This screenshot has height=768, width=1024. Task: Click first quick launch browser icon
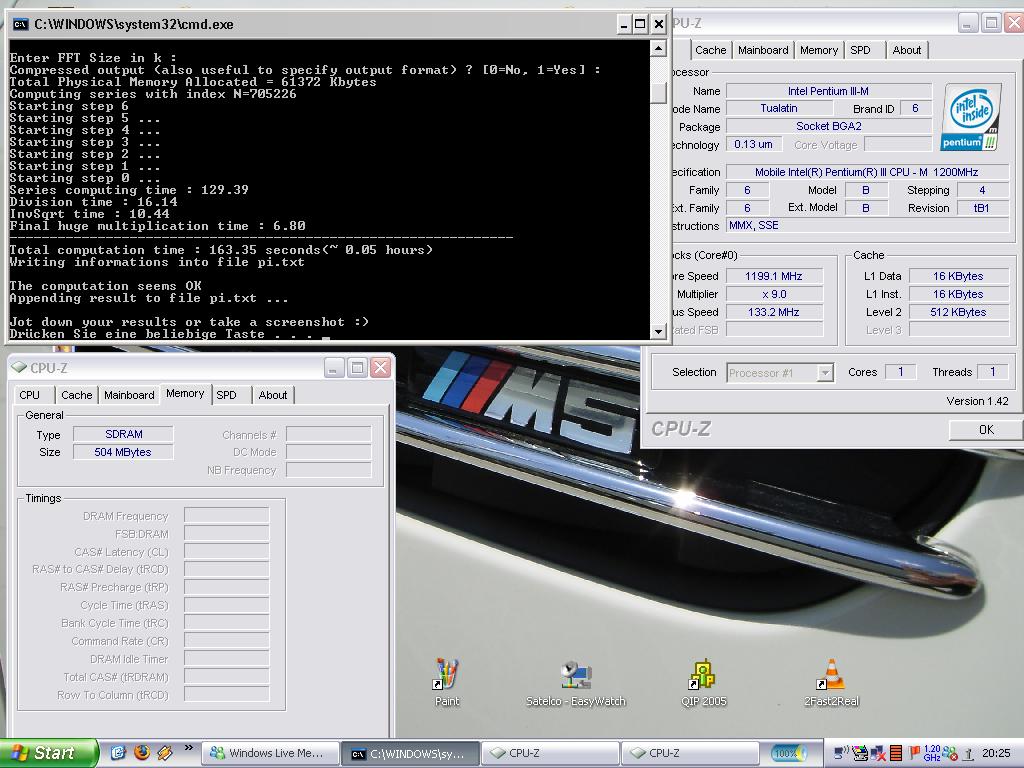(x=118, y=752)
